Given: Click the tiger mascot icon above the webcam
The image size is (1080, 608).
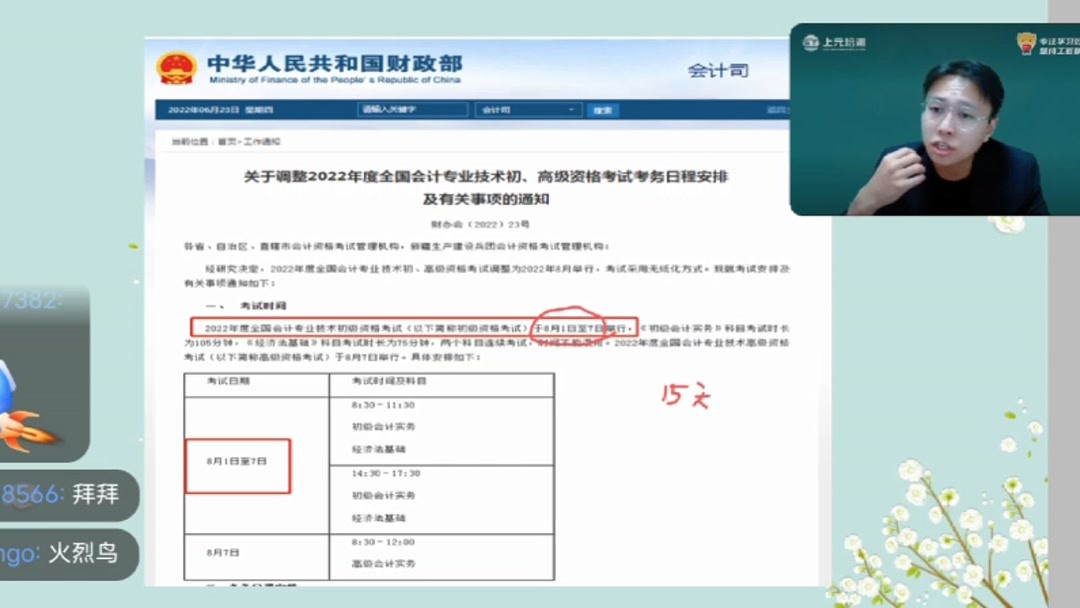Looking at the screenshot, I should [x=1026, y=42].
